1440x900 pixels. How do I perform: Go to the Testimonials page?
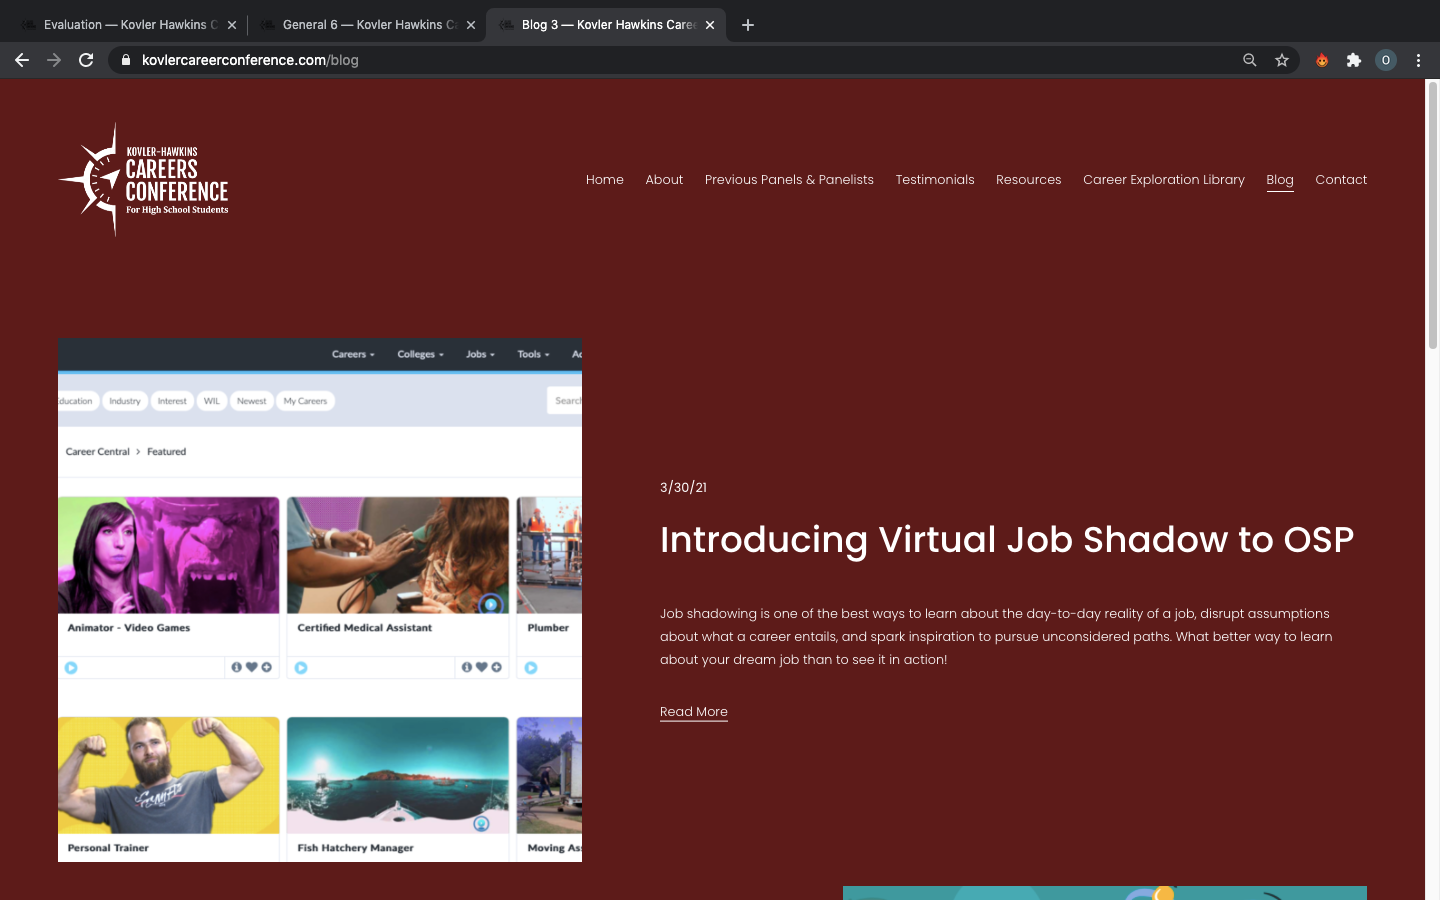coord(935,180)
